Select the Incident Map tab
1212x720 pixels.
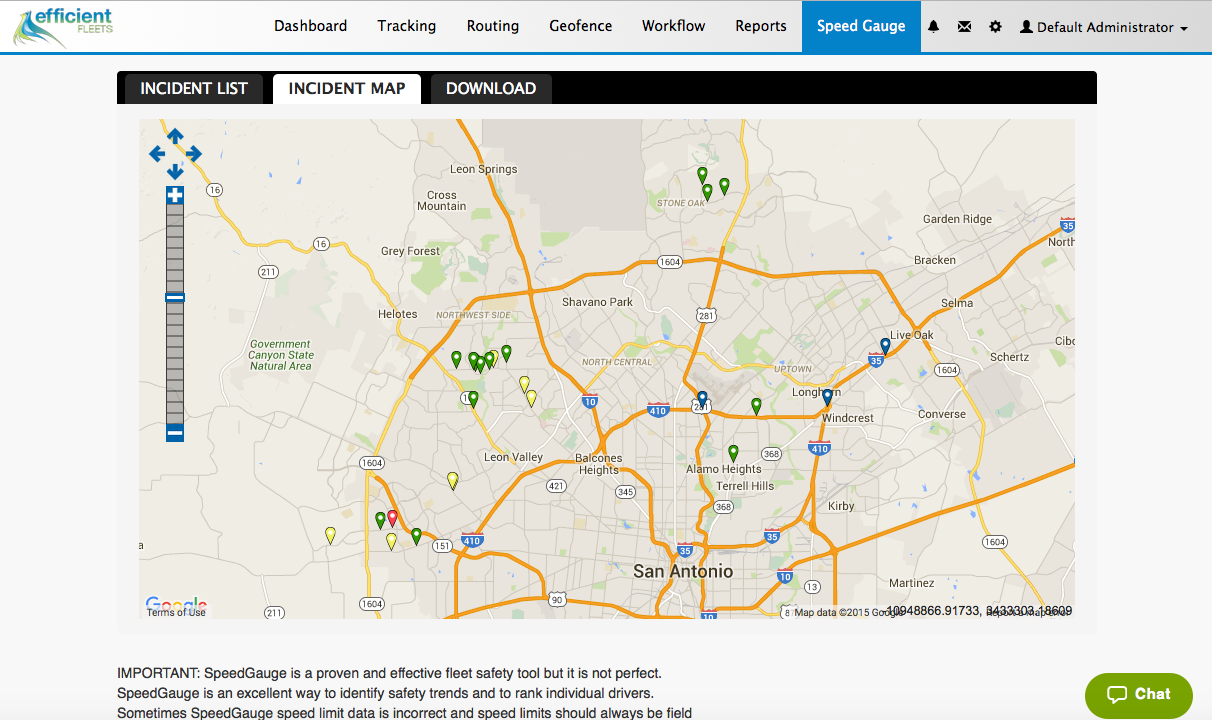pos(347,88)
